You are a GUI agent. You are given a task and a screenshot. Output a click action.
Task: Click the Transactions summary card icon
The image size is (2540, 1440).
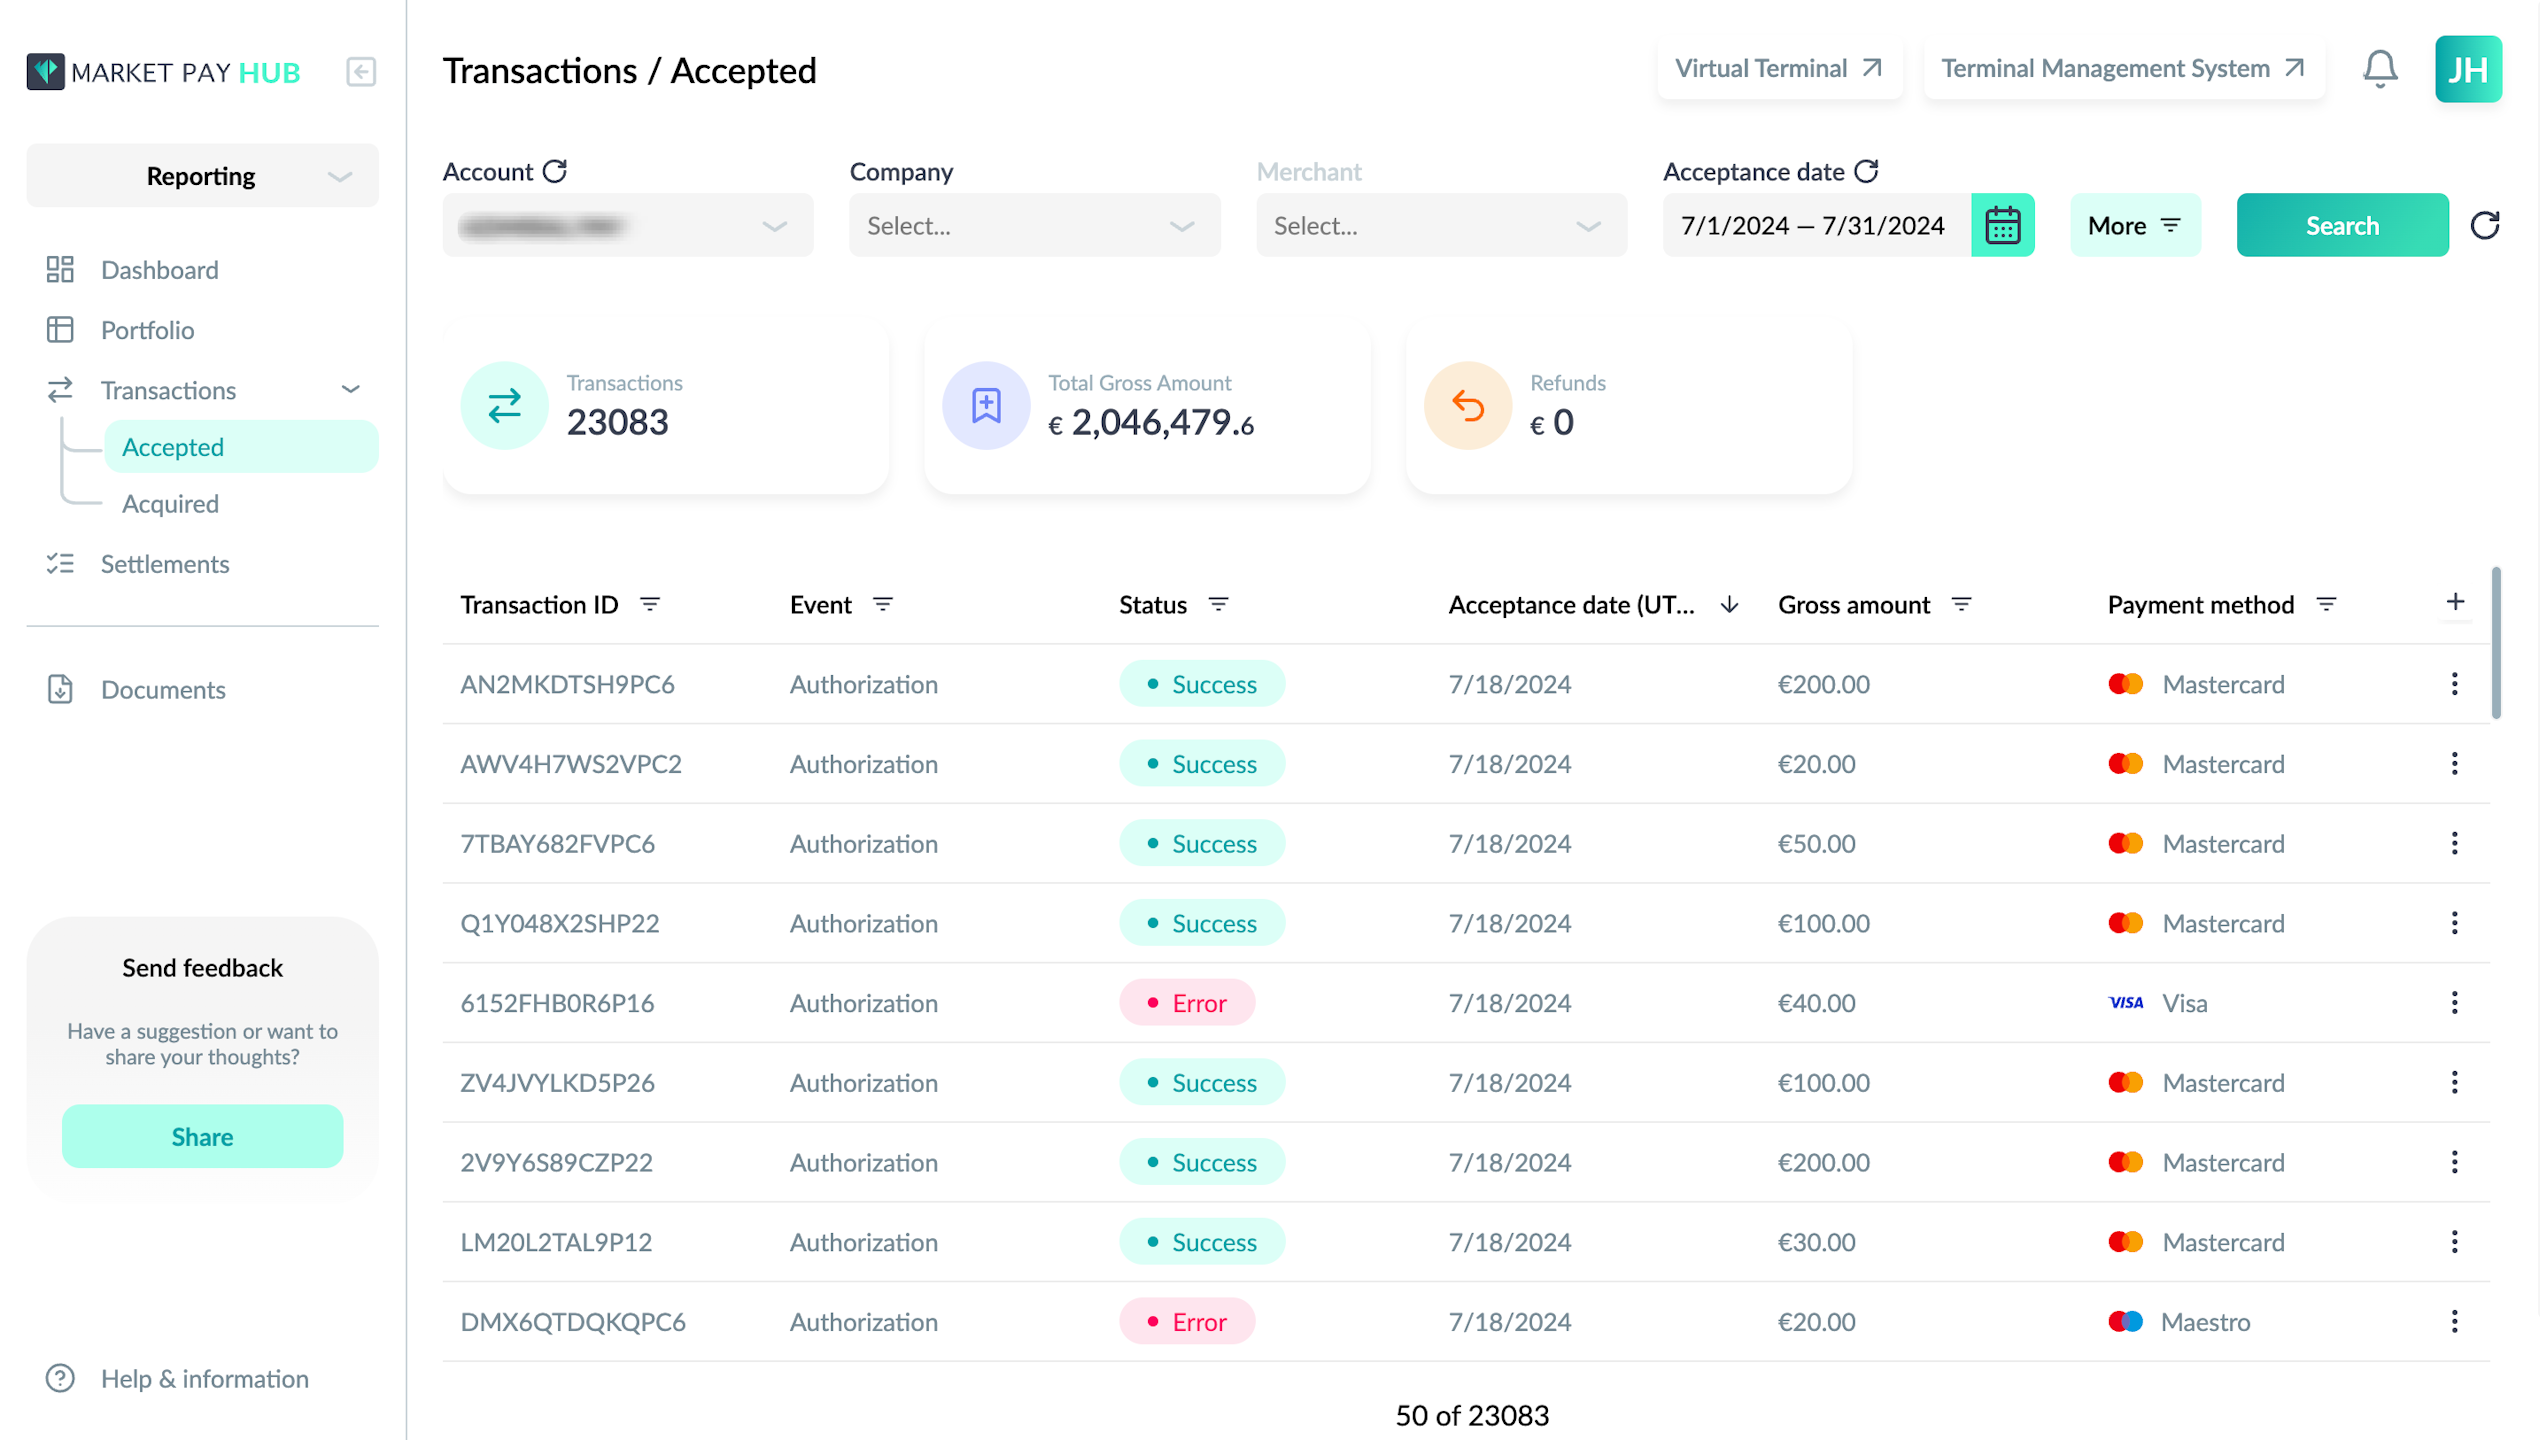pos(504,405)
